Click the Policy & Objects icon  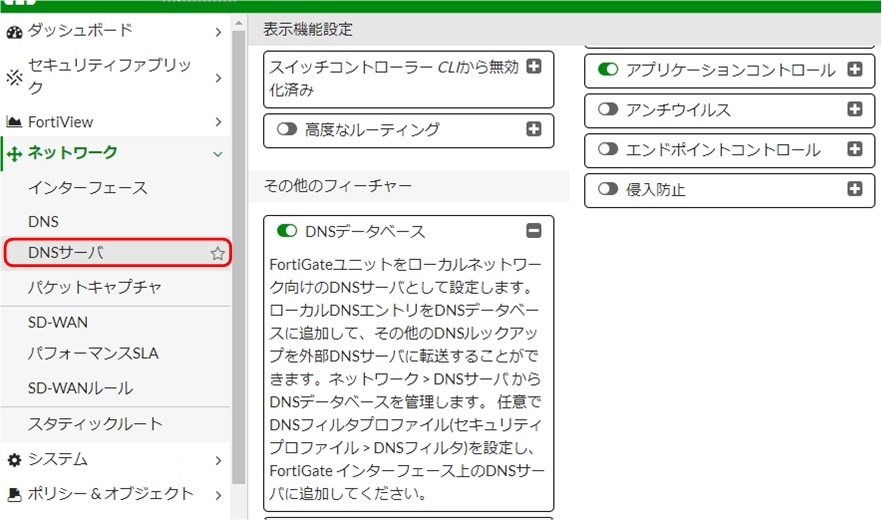click(14, 495)
